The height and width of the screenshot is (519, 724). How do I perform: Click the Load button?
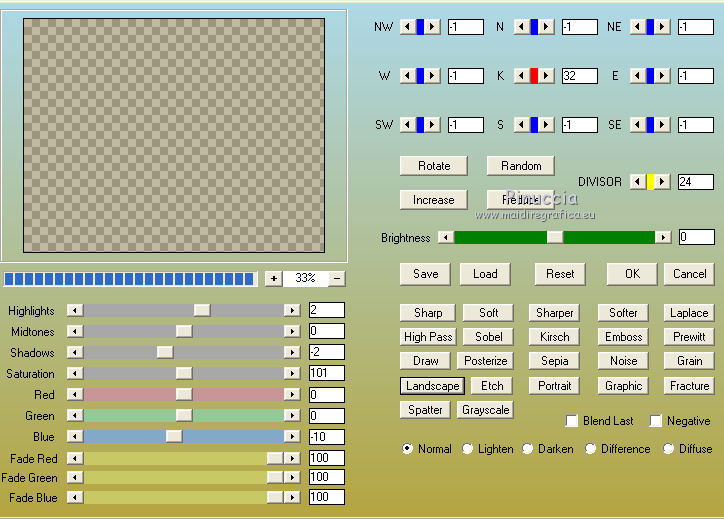(485, 274)
